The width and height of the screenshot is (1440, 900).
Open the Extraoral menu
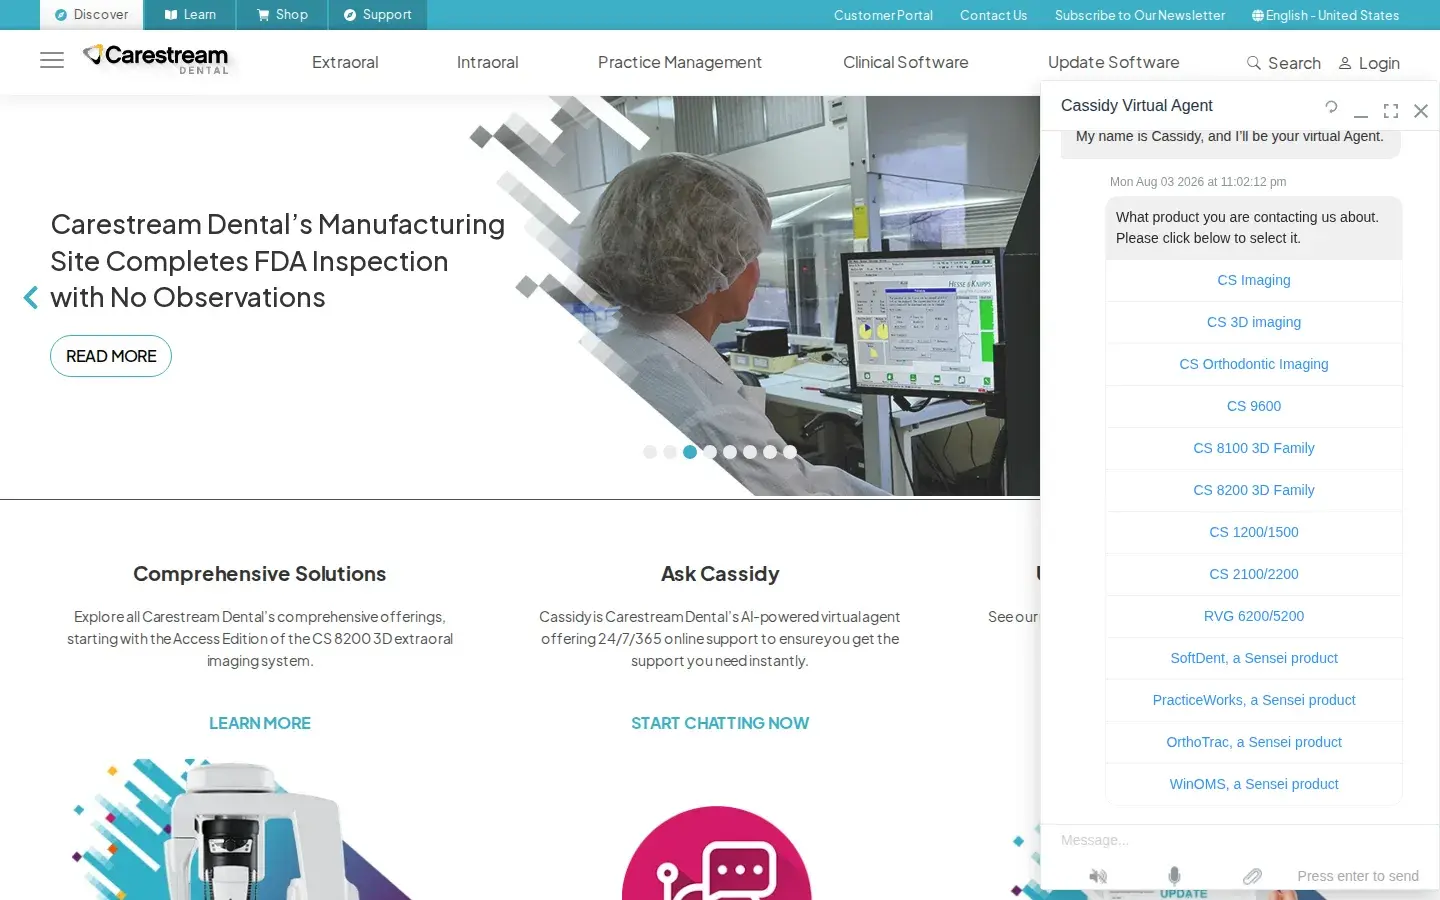pos(345,62)
